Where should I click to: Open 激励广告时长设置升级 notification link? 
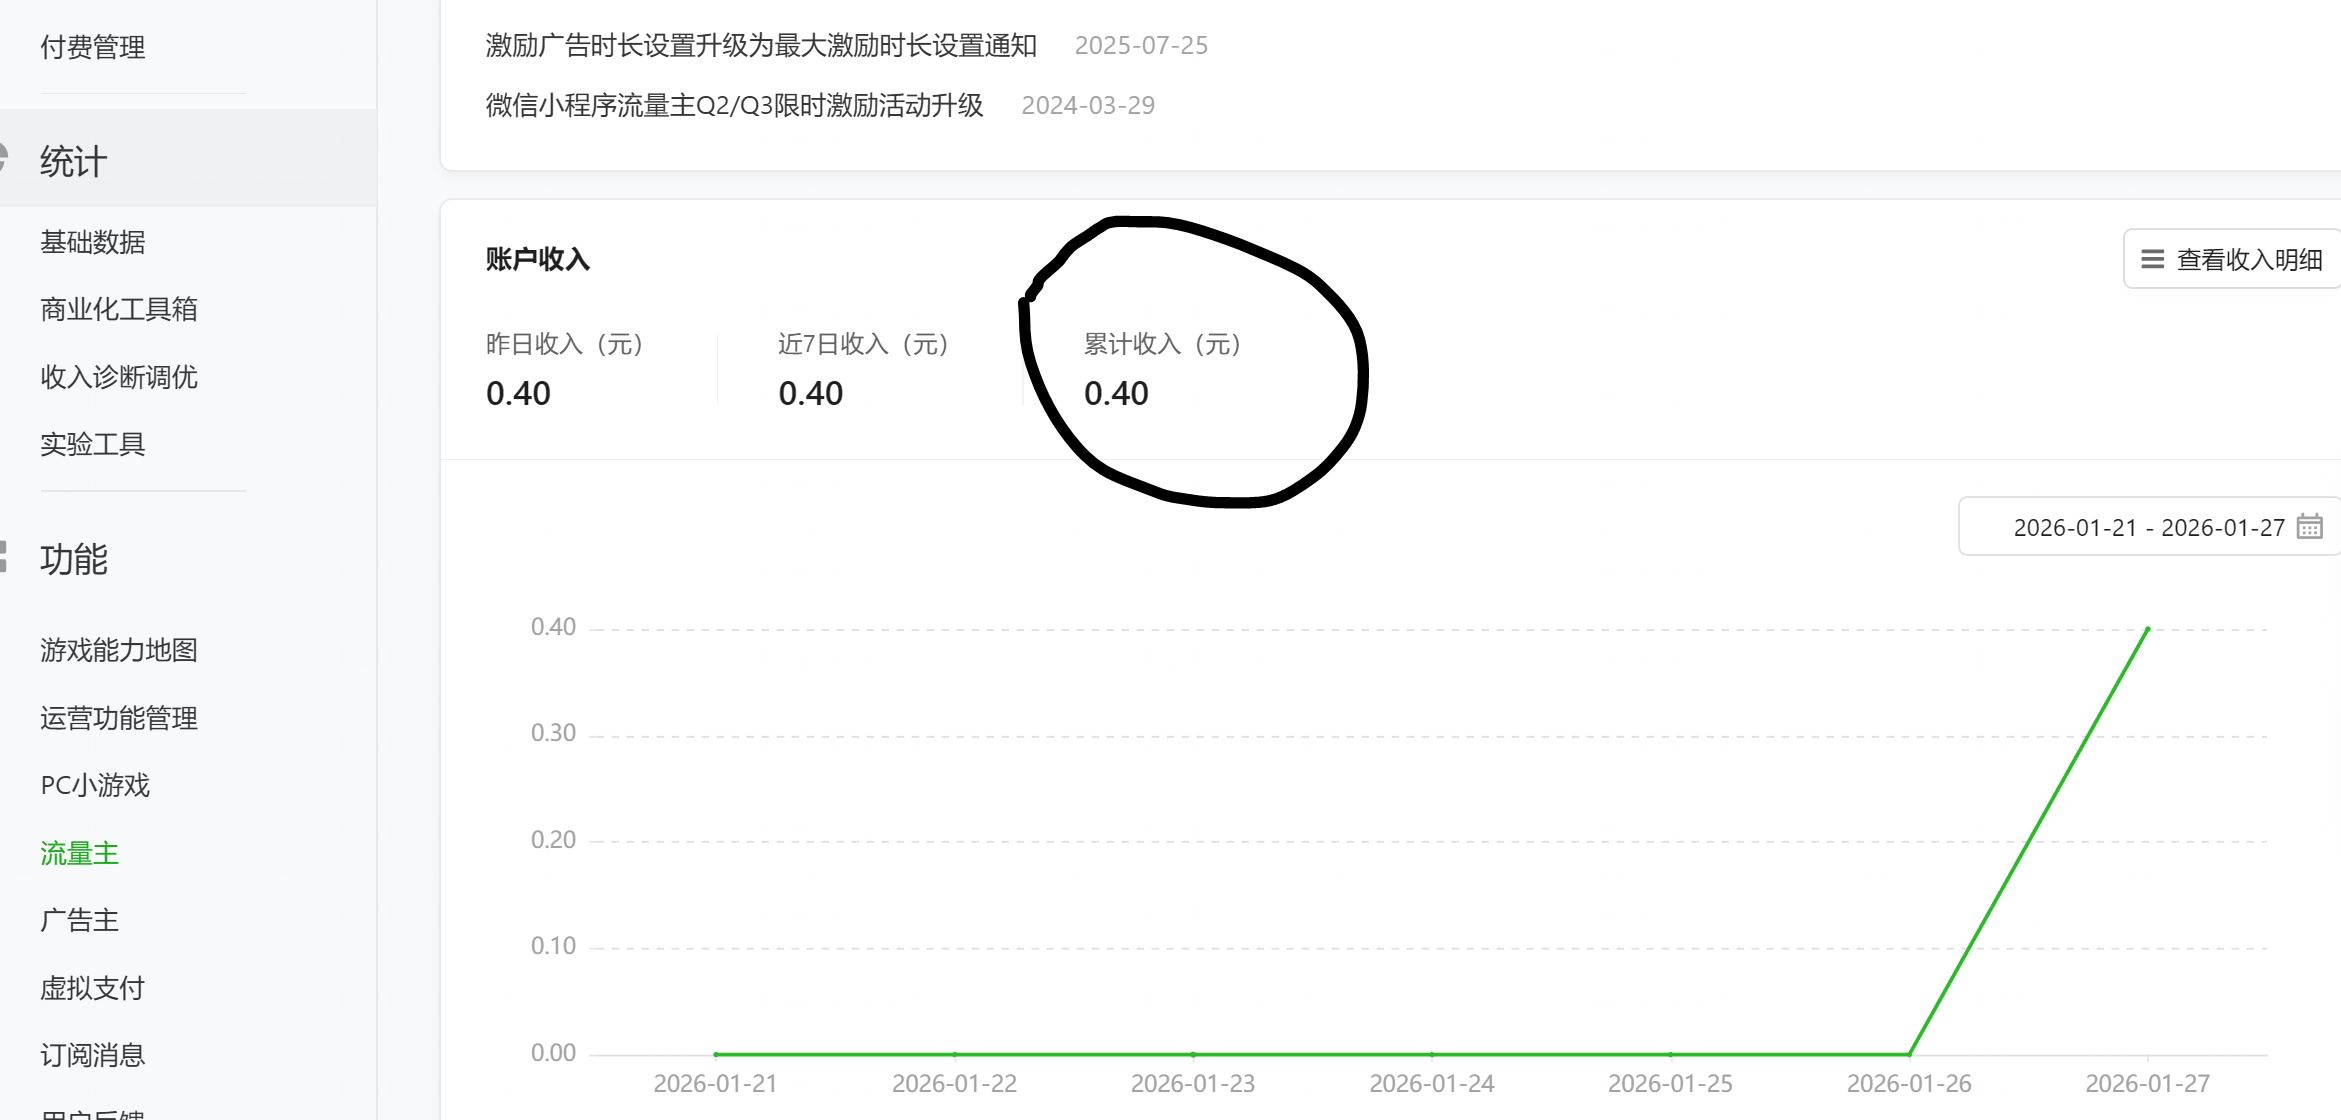[760, 46]
